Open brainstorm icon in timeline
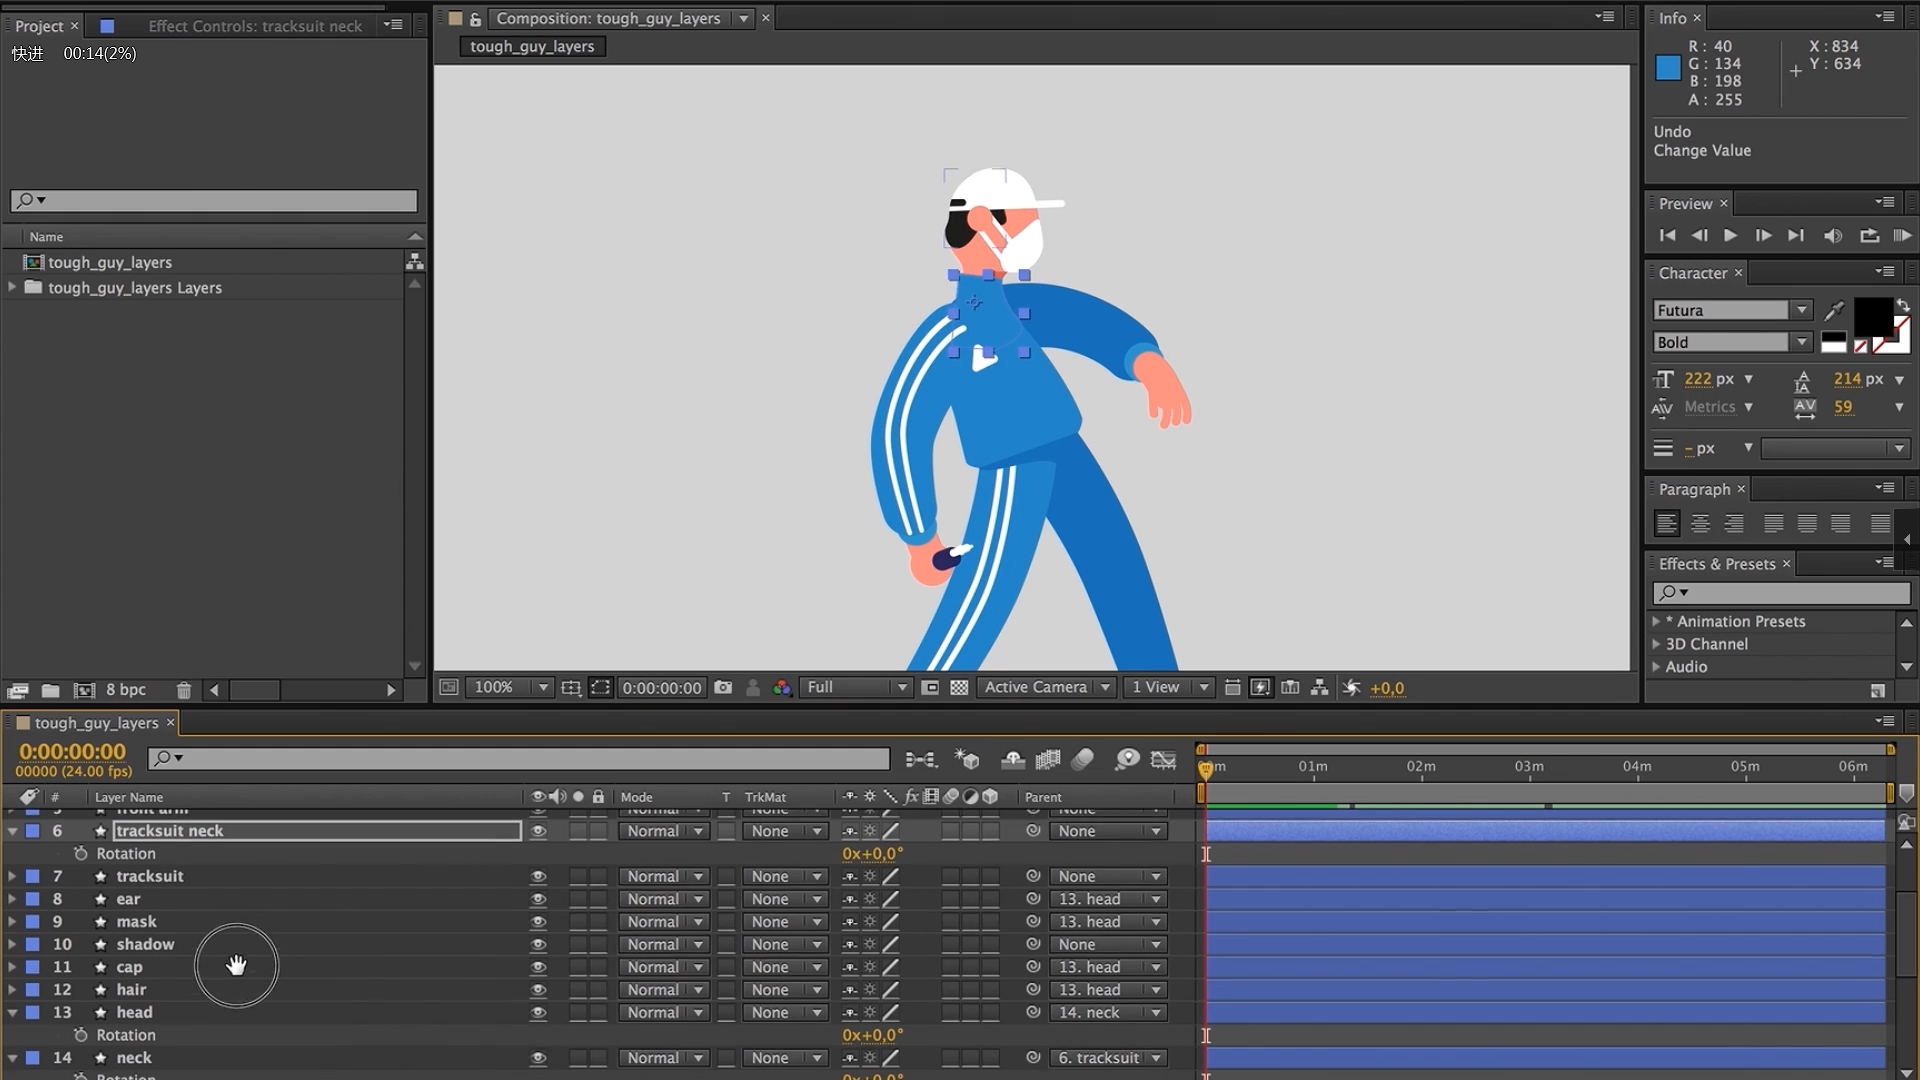Image resolution: width=1920 pixels, height=1080 pixels. tap(1127, 760)
